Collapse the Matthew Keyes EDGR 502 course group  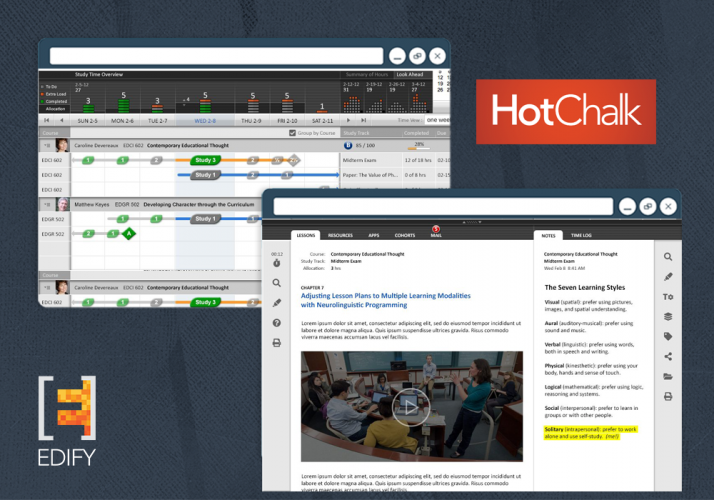click(x=47, y=205)
